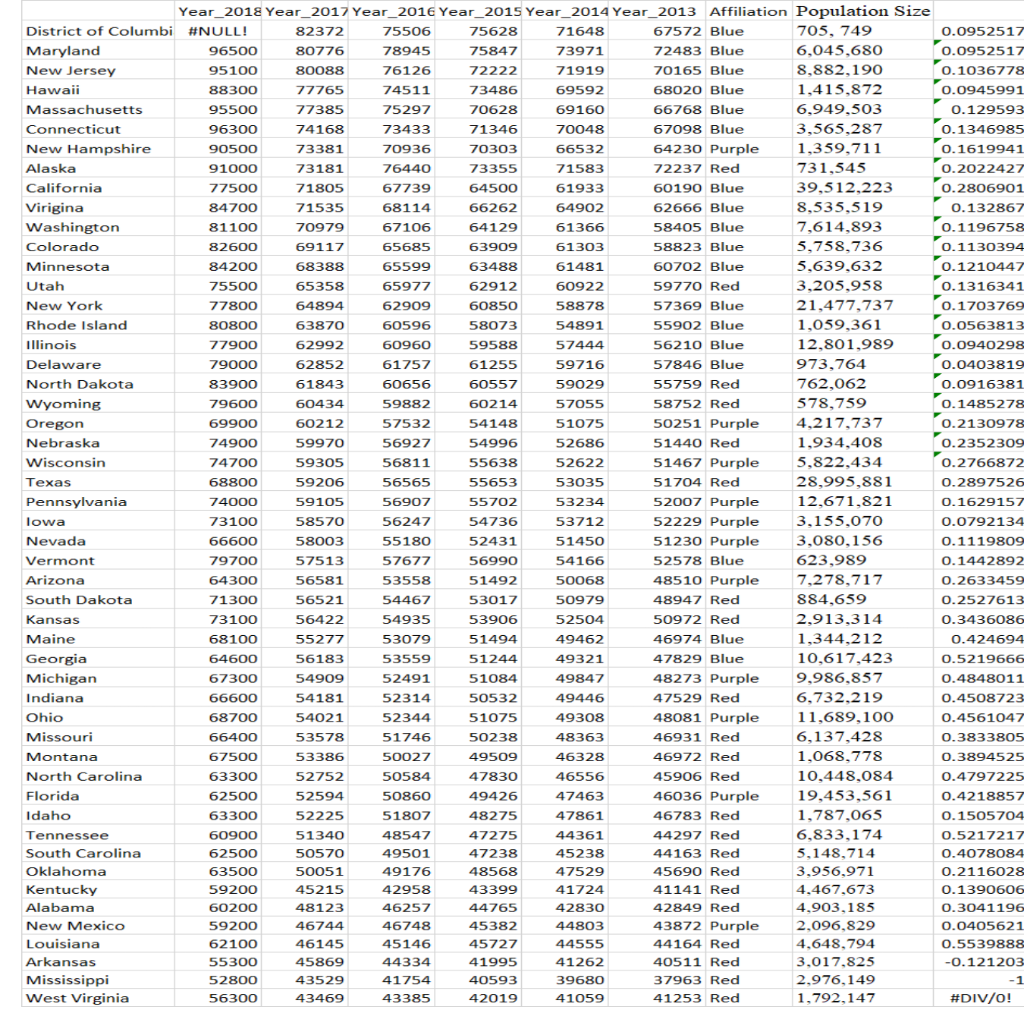Click New York's population 21,477,737
This screenshot has width=1024, height=1013.
tap(863, 305)
